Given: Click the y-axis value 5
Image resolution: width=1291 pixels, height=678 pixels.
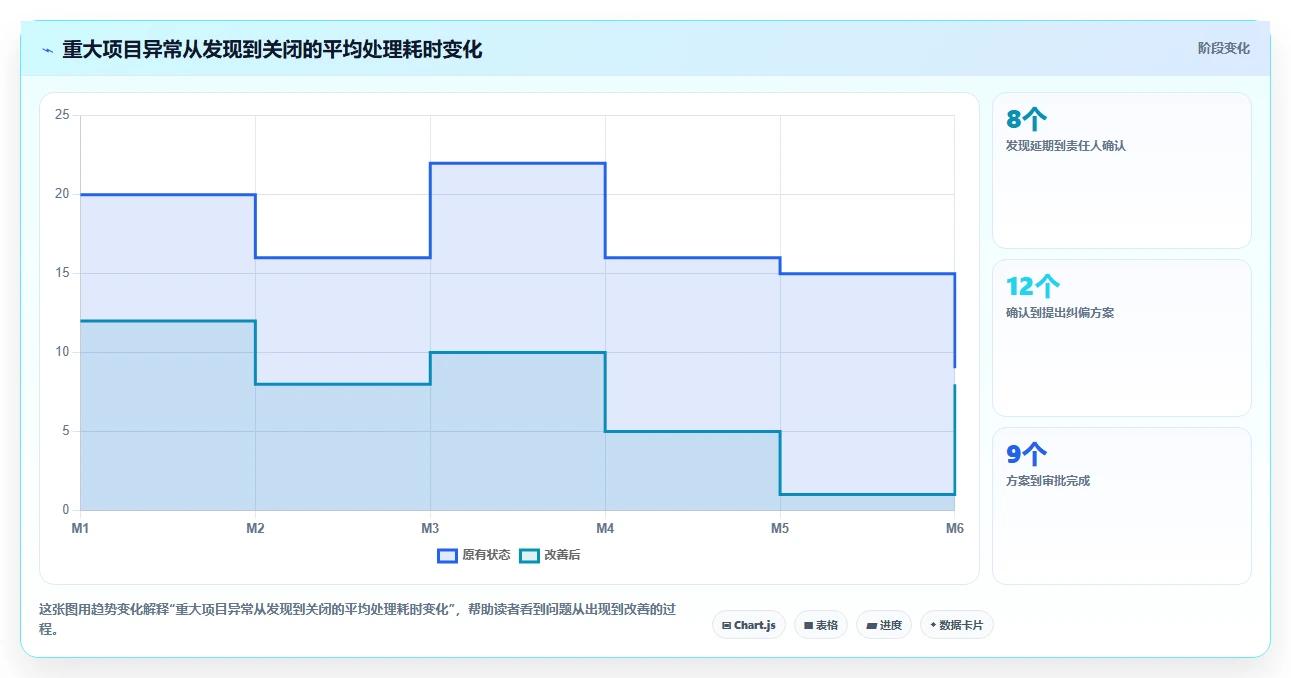Looking at the screenshot, I should [x=65, y=431].
